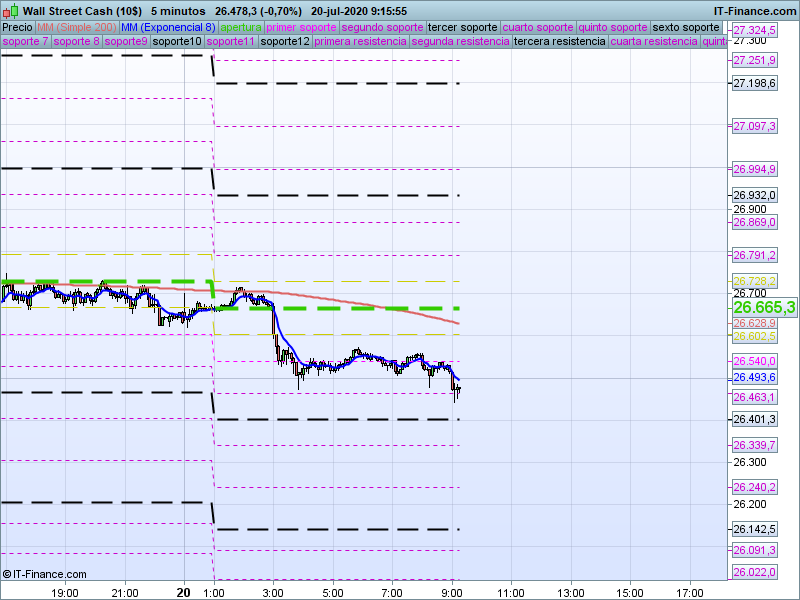Screen dimensions: 800x600
Task: Select the 'Precio' indicator label
Action: 18,27
